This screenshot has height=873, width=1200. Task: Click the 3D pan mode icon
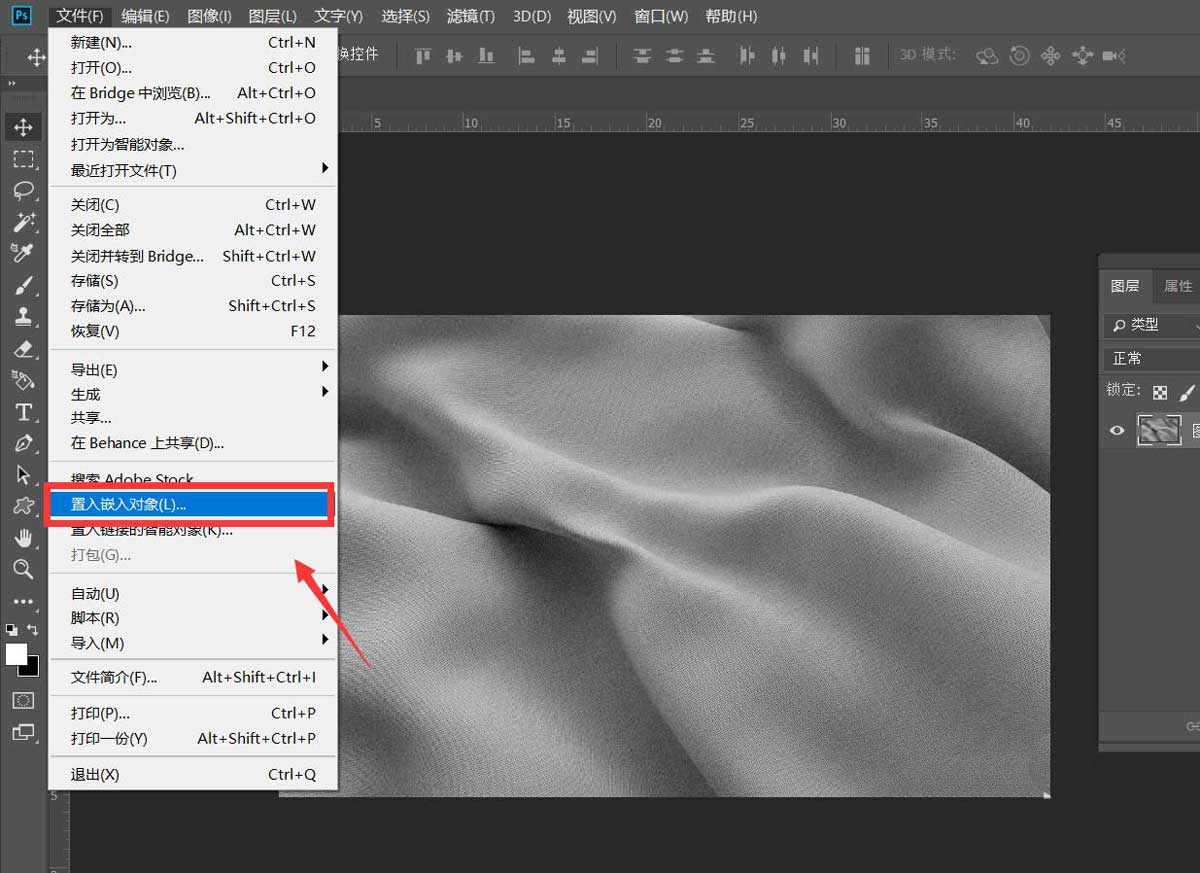(x=1050, y=56)
